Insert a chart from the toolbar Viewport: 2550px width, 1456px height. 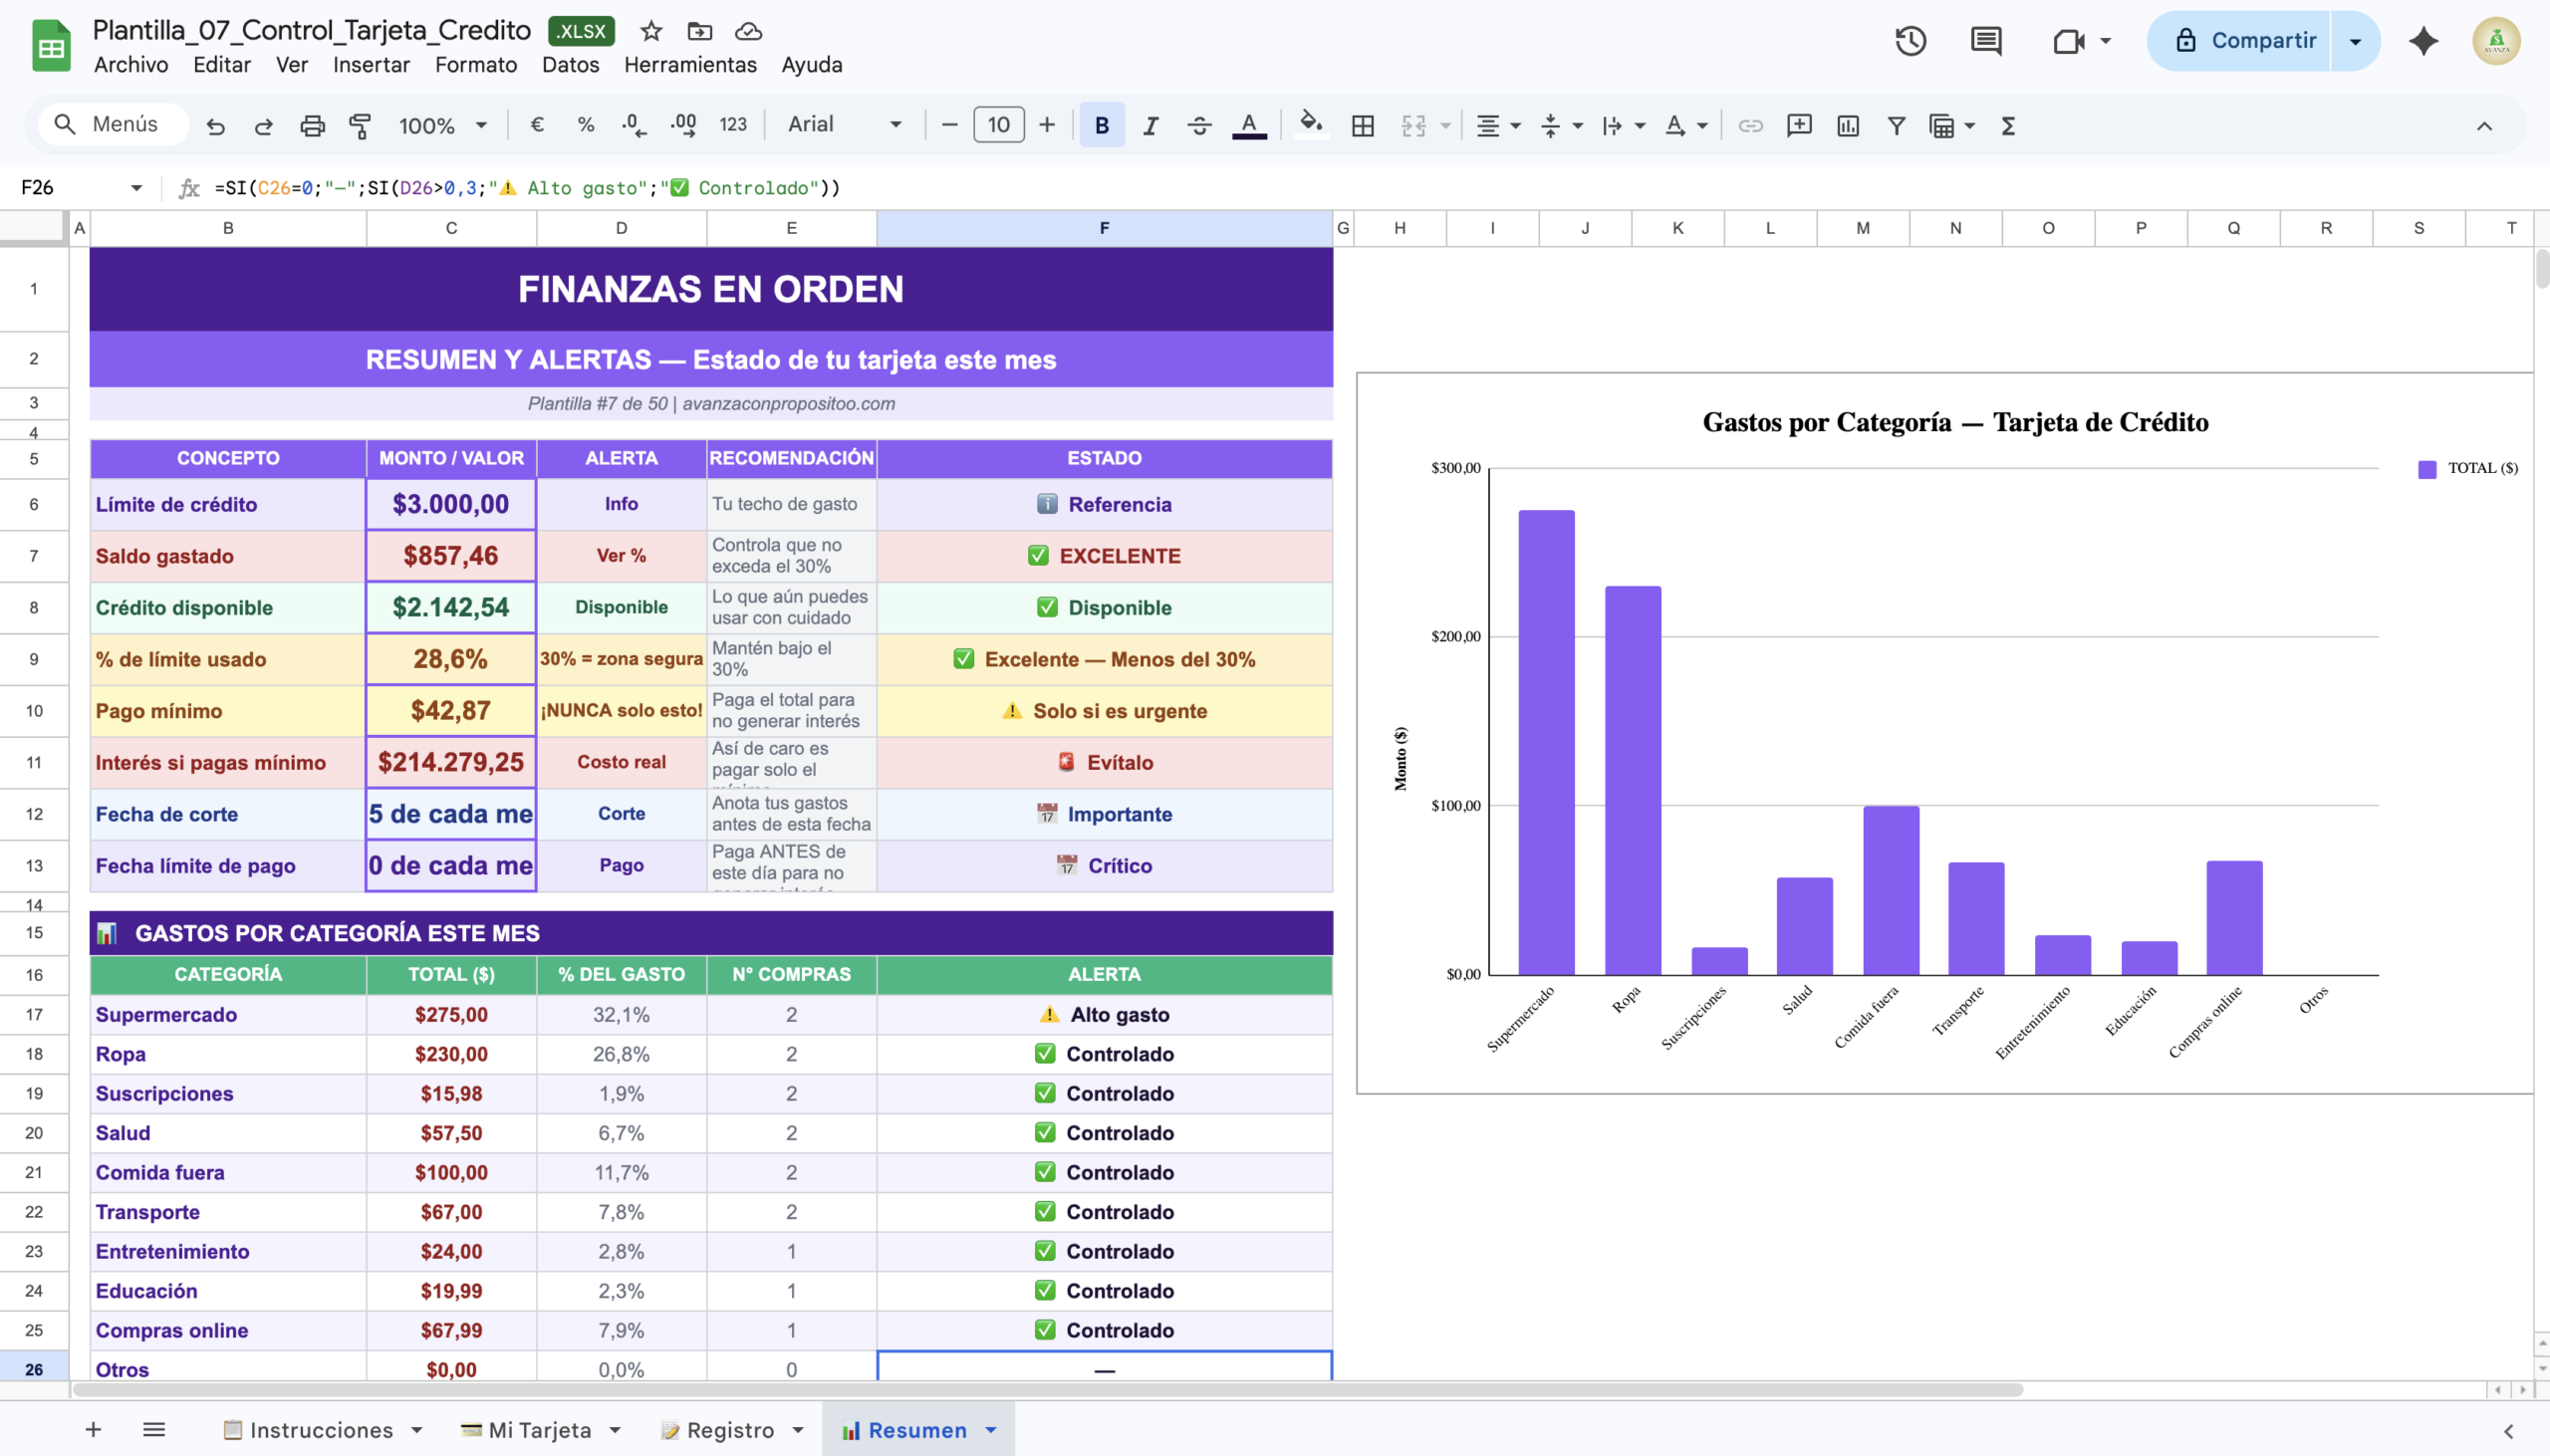pos(1847,125)
